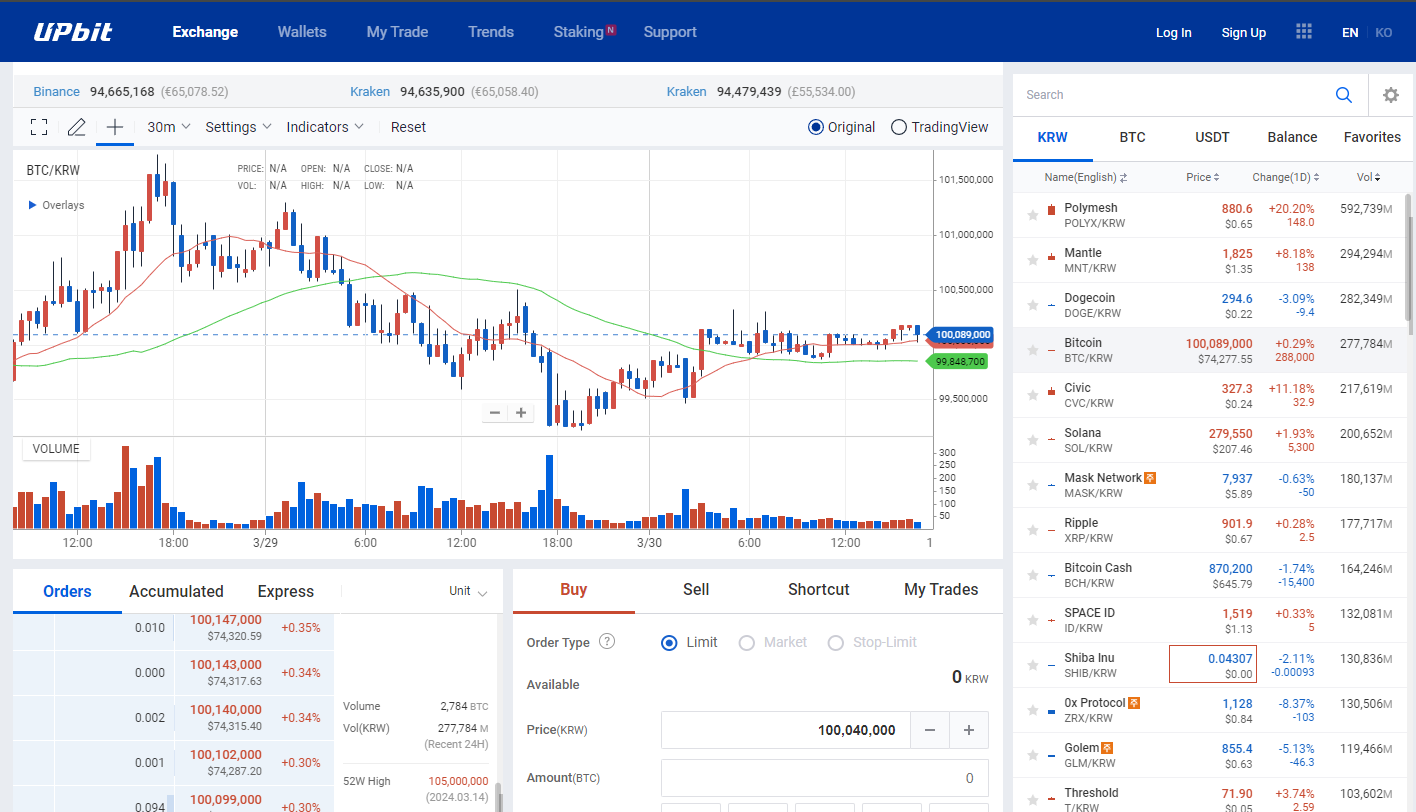Select the drawing pencil tool above the chart
This screenshot has height=812, width=1416.
pos(76,127)
